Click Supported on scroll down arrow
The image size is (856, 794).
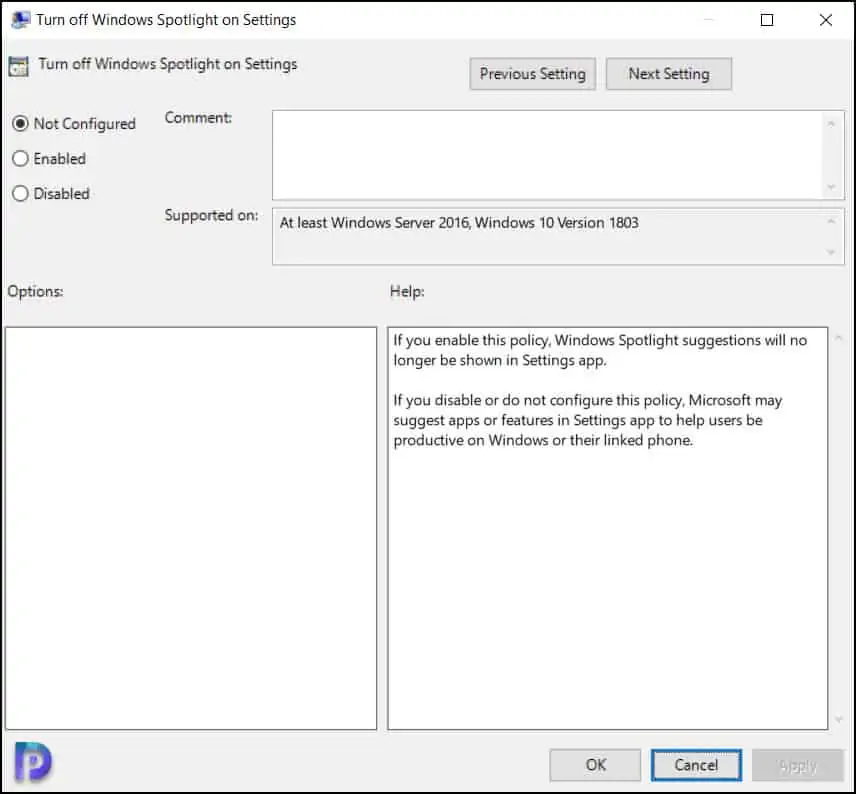[x=831, y=252]
